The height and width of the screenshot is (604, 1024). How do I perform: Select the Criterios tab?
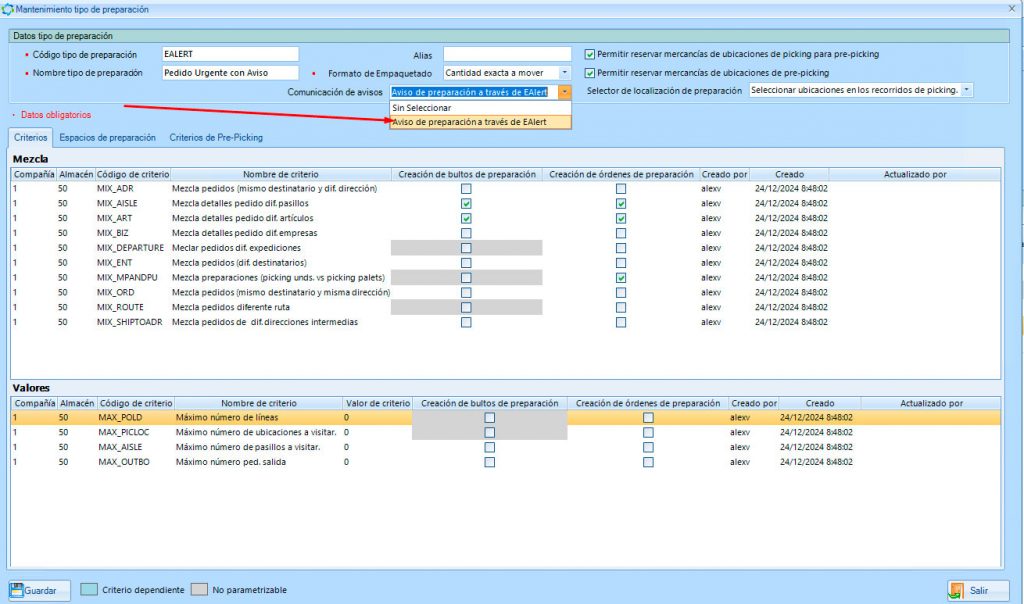pyautogui.click(x=30, y=137)
